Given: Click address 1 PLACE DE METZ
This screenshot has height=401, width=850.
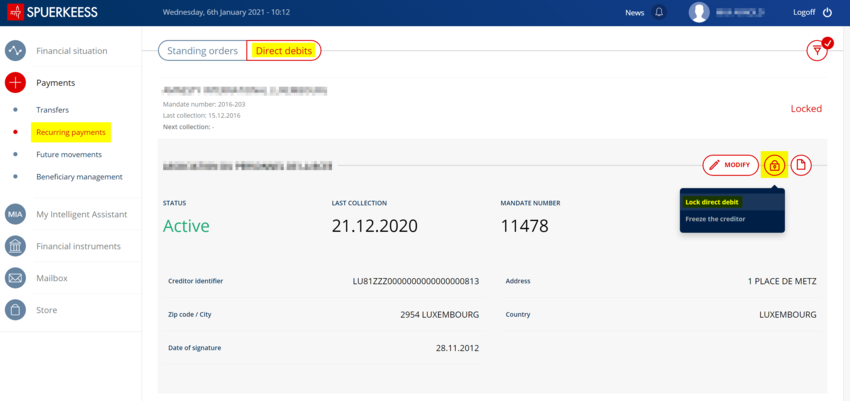Looking at the screenshot, I should pyautogui.click(x=782, y=281).
